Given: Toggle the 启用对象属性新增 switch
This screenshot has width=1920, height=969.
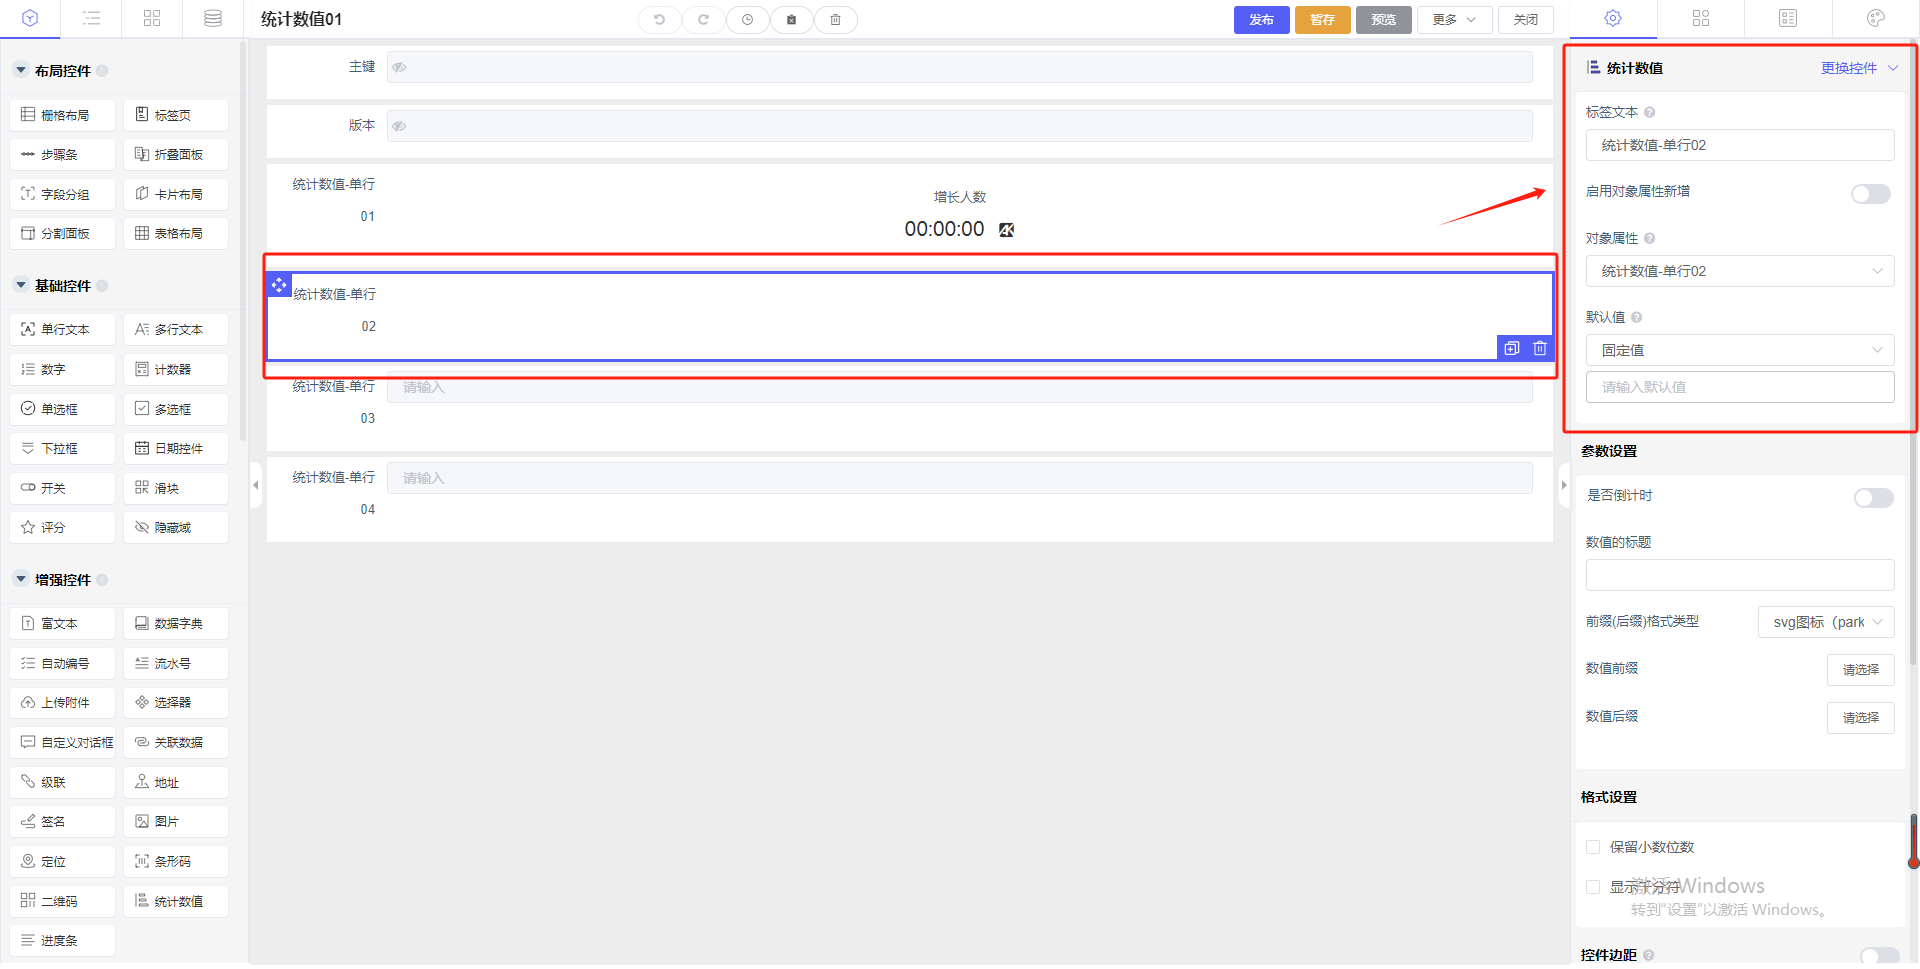Looking at the screenshot, I should tap(1870, 194).
